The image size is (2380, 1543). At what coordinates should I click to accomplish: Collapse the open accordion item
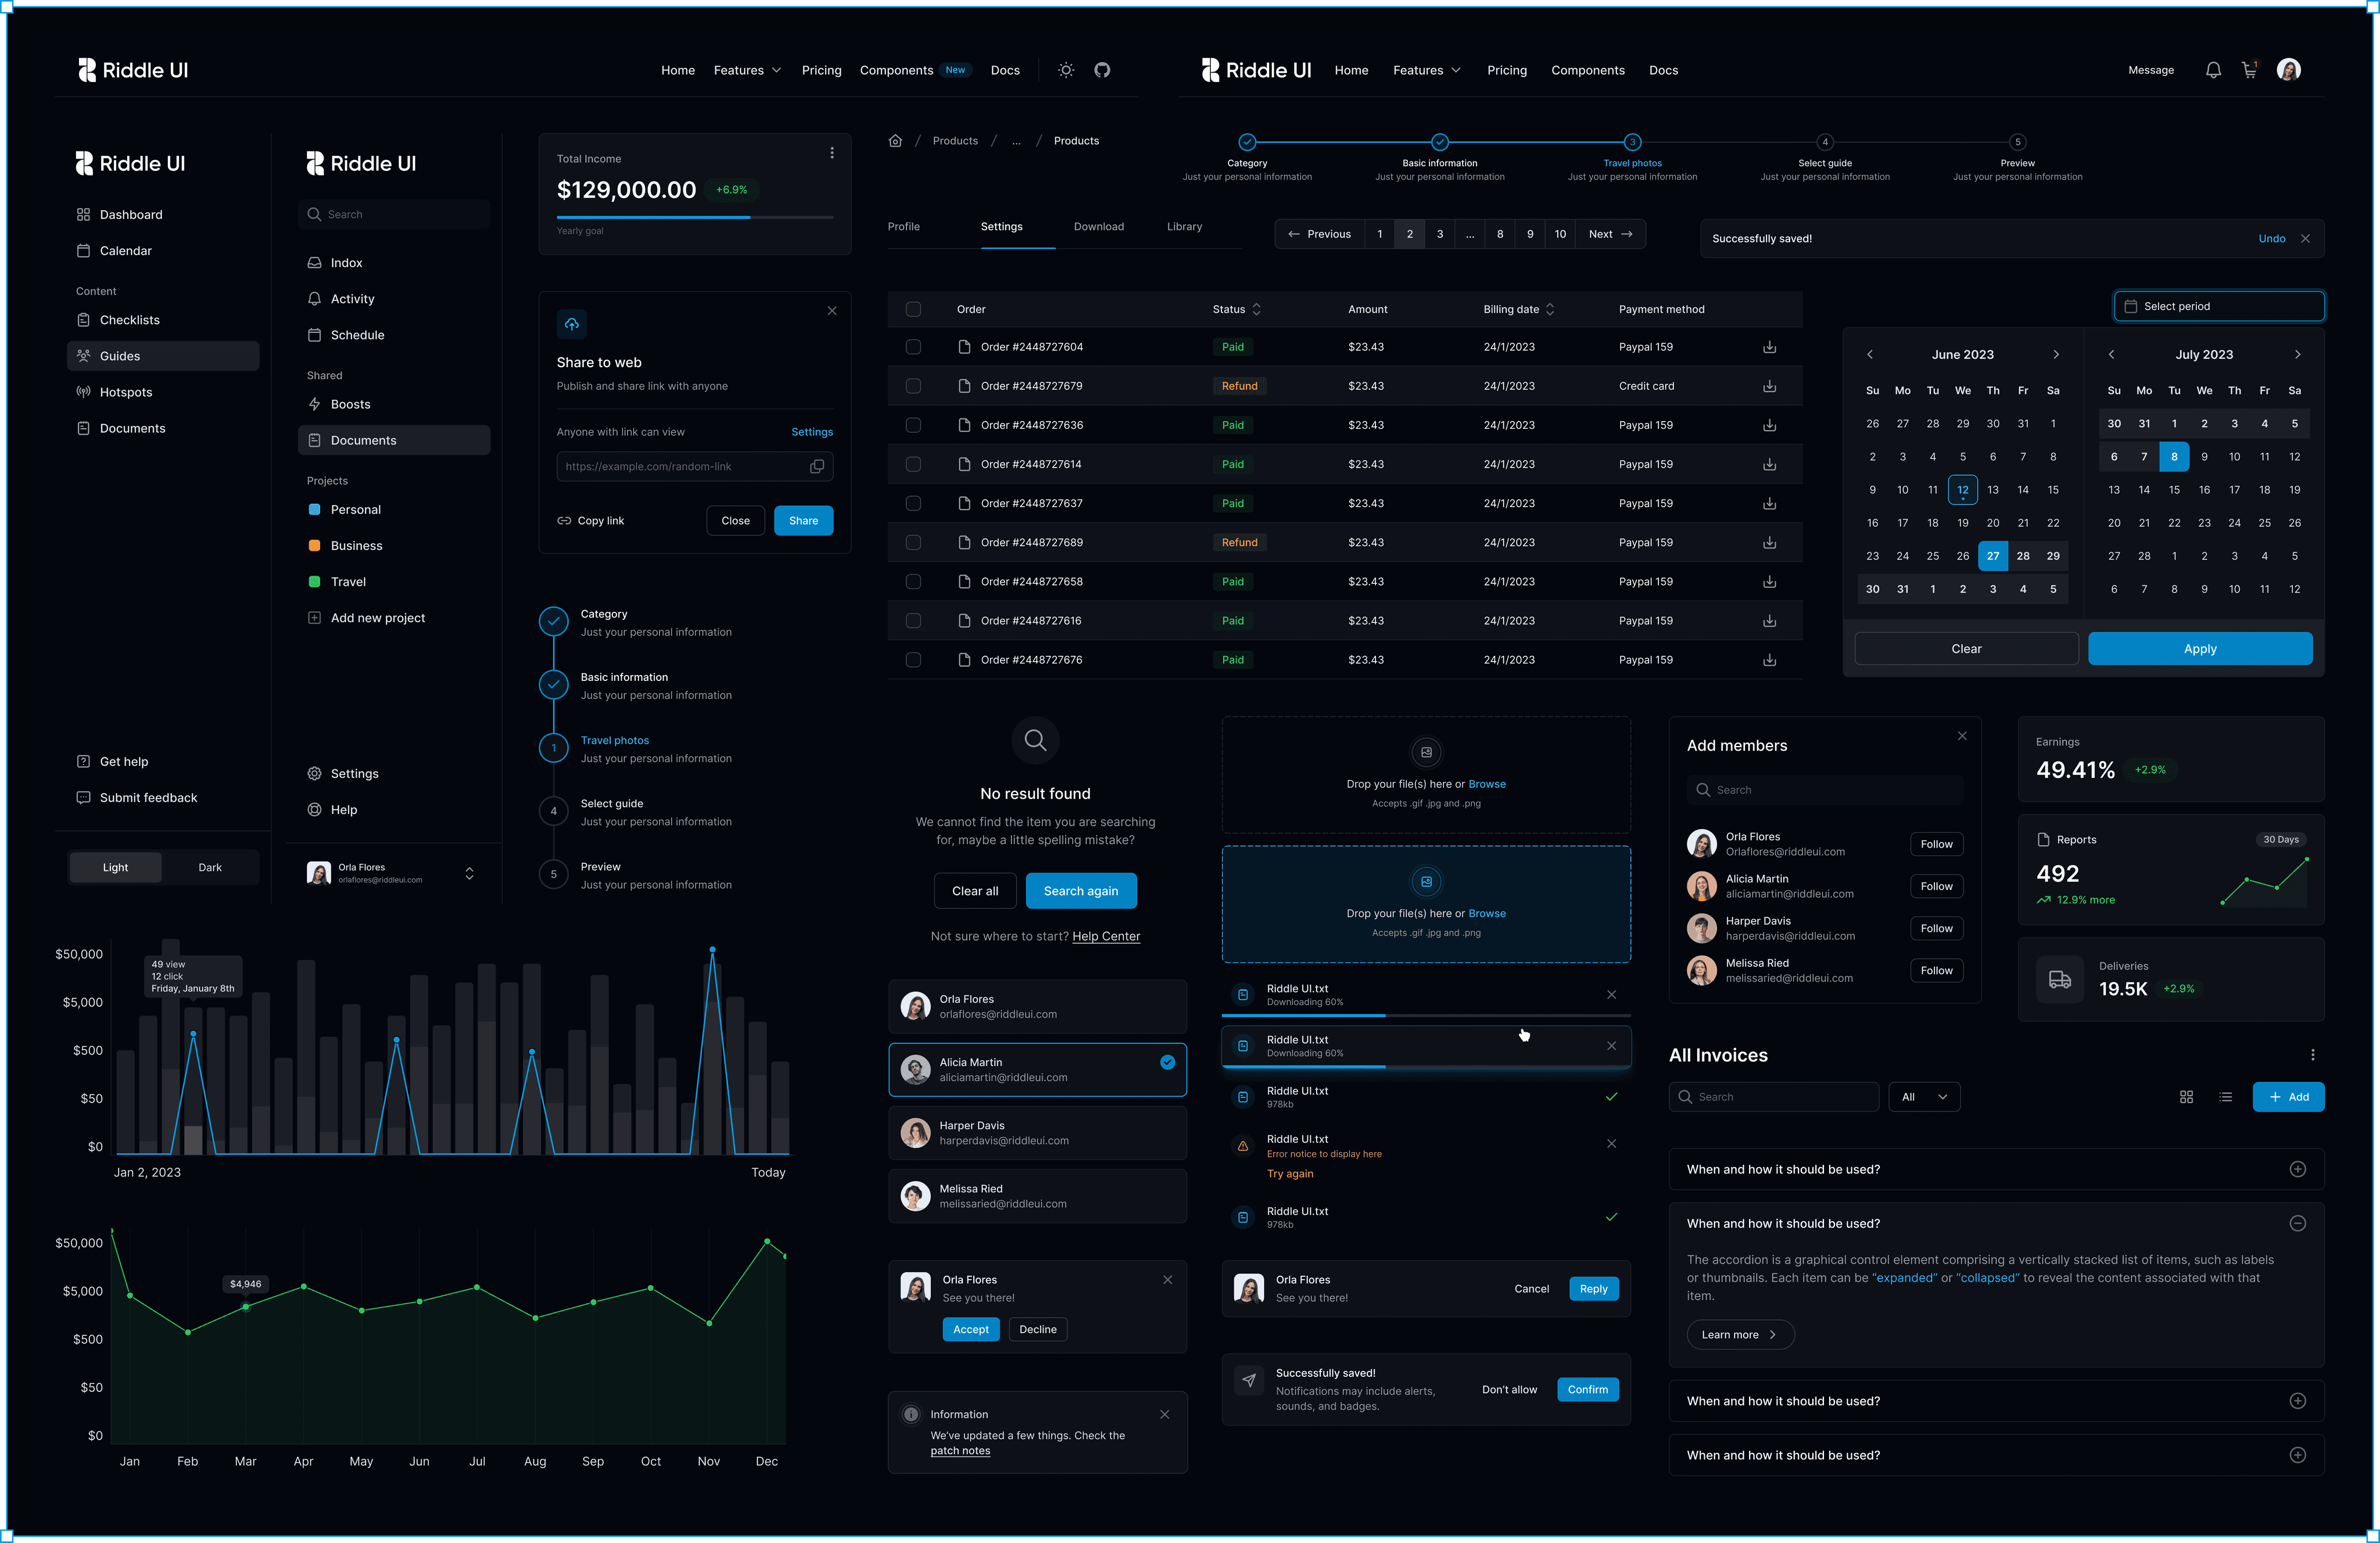click(2297, 1224)
